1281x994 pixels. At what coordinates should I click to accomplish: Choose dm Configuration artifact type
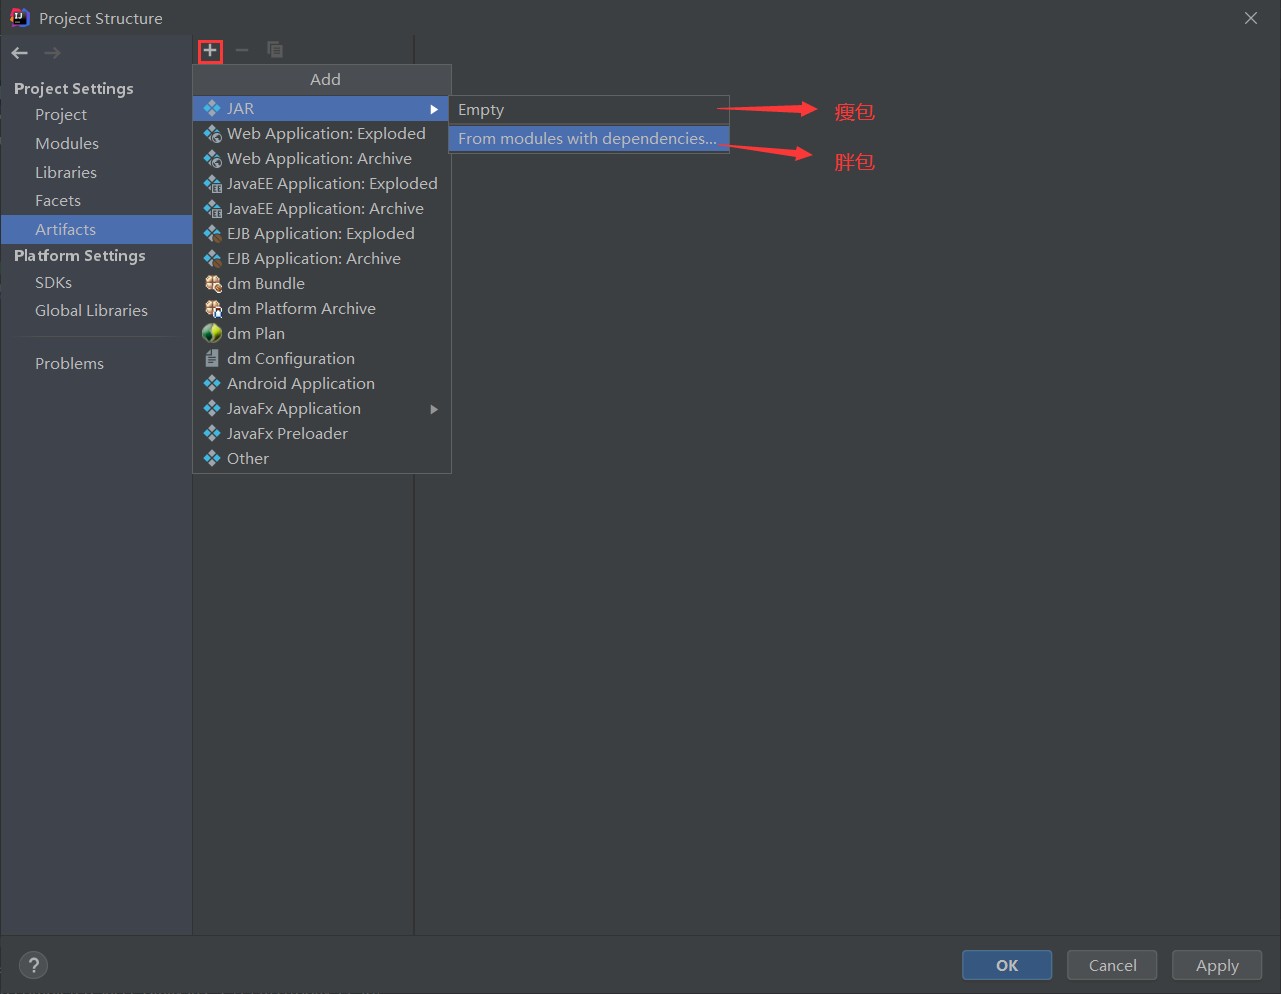coord(322,359)
